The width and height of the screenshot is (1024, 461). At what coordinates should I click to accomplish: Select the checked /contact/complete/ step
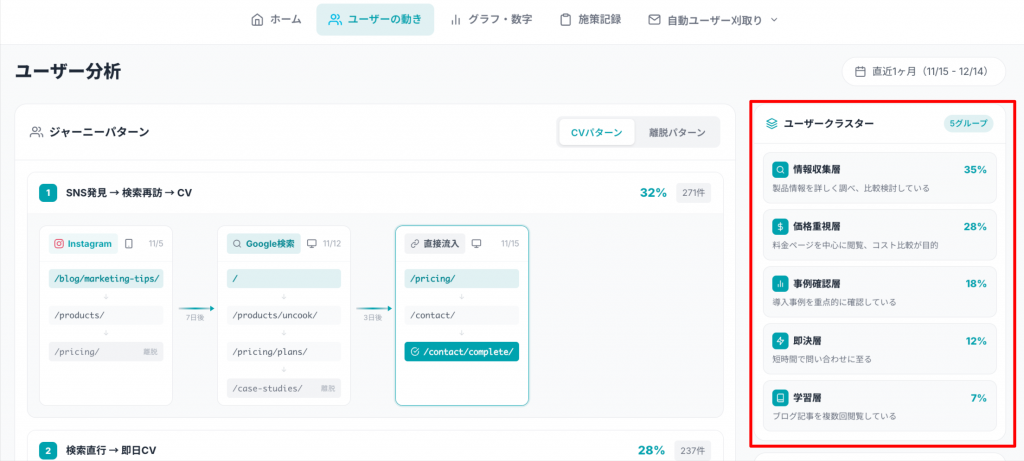462,352
